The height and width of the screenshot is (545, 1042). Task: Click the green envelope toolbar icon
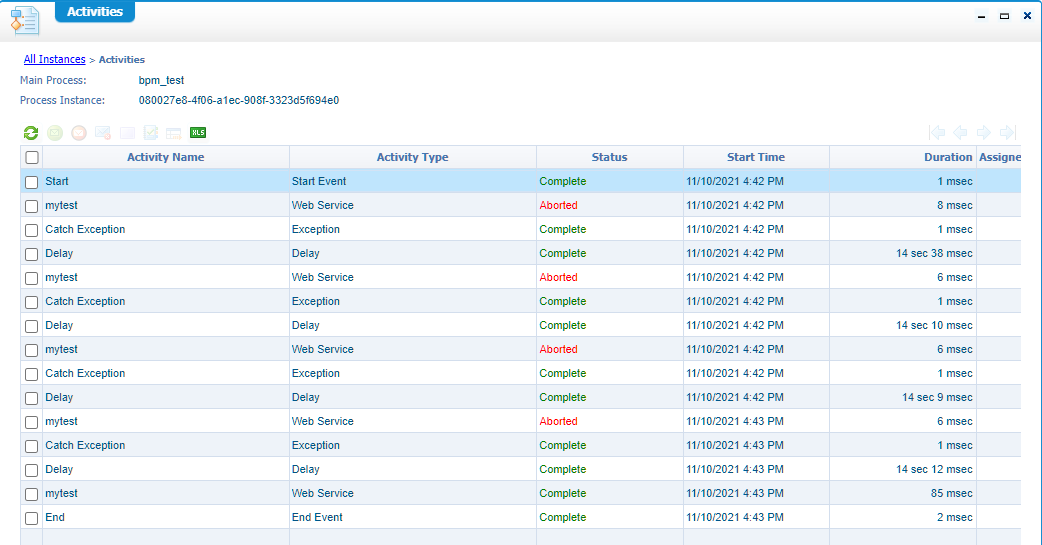pyautogui.click(x=55, y=132)
